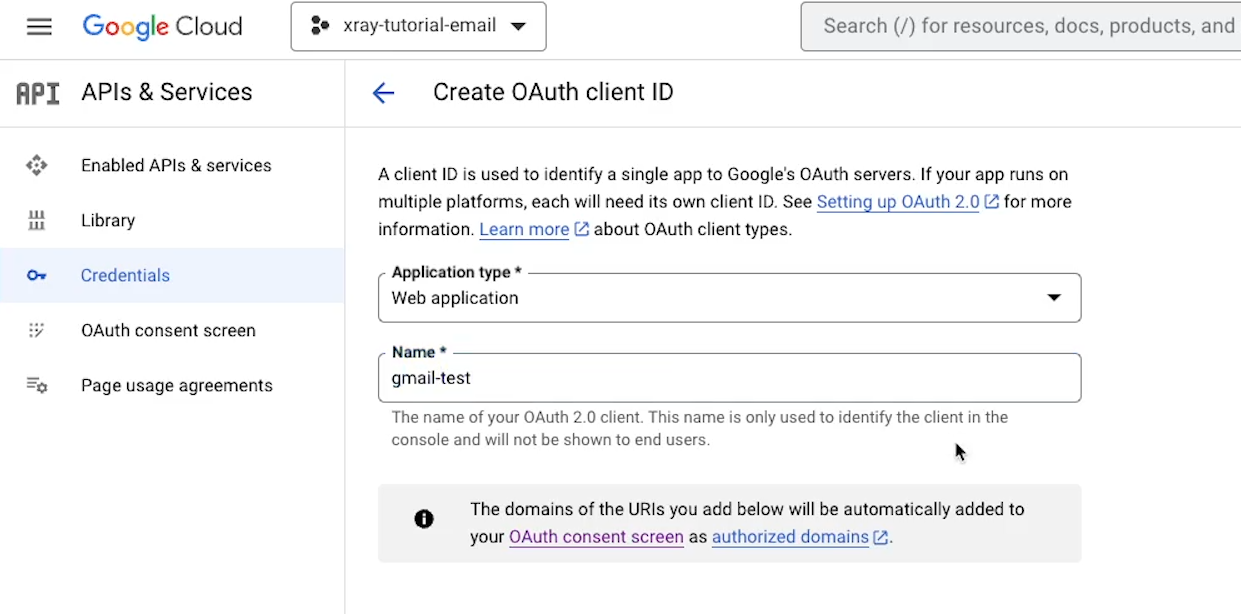Click the Enabled APIs & services icon
The height and width of the screenshot is (614, 1241).
pos(37,166)
